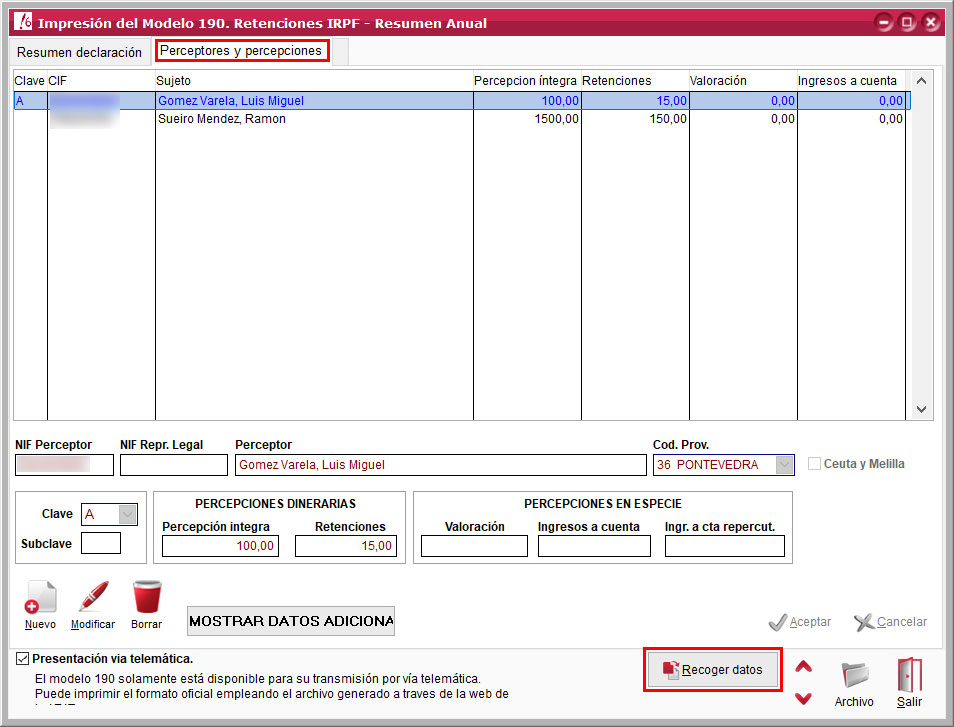Click the application logo in title bar
954x727 pixels.
23,22
